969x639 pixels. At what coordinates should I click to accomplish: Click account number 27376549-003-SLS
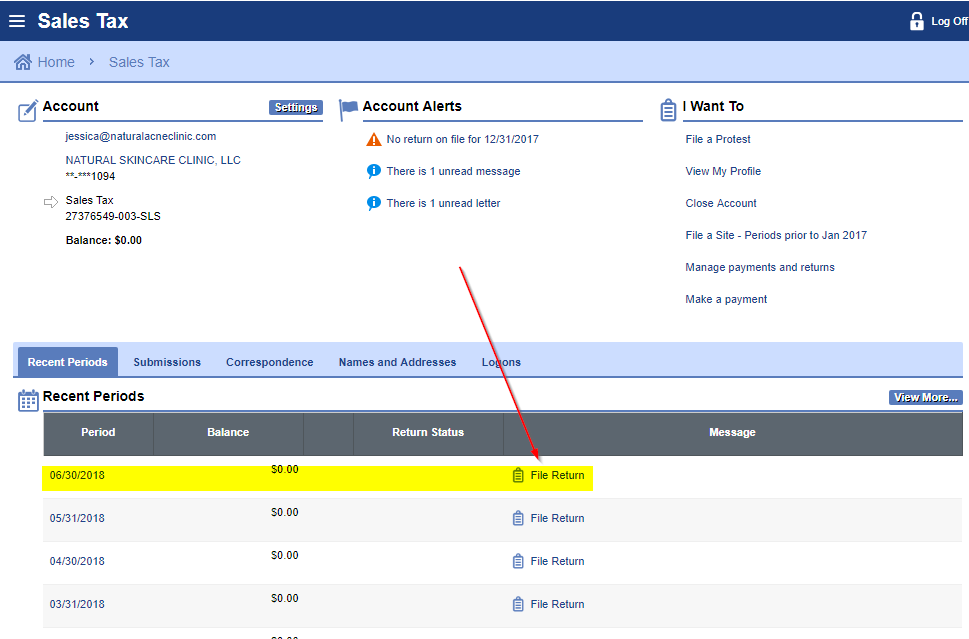pyautogui.click(x=113, y=216)
